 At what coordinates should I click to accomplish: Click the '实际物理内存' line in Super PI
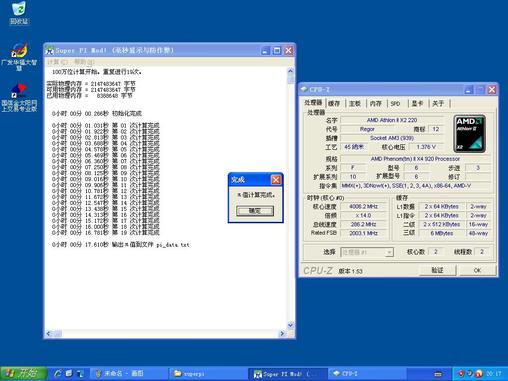pos(91,84)
